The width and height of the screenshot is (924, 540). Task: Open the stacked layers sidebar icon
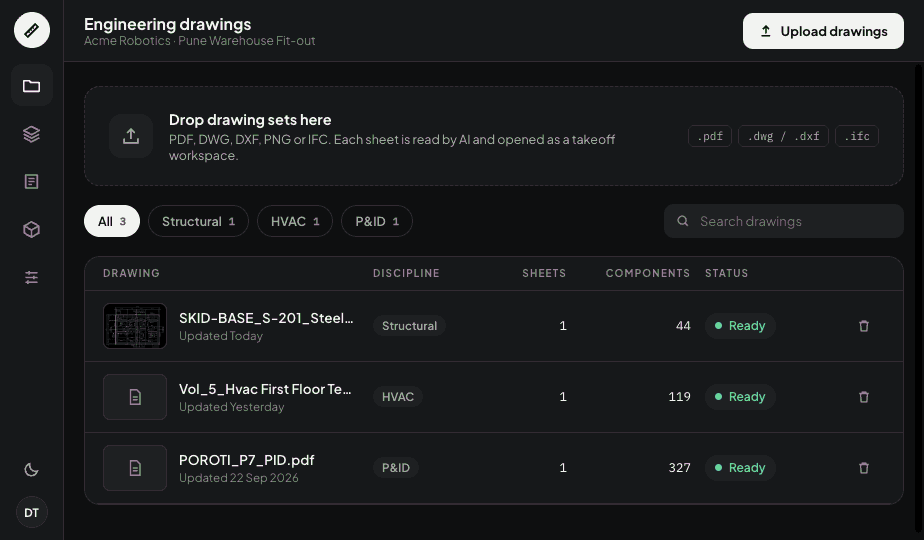point(32,134)
